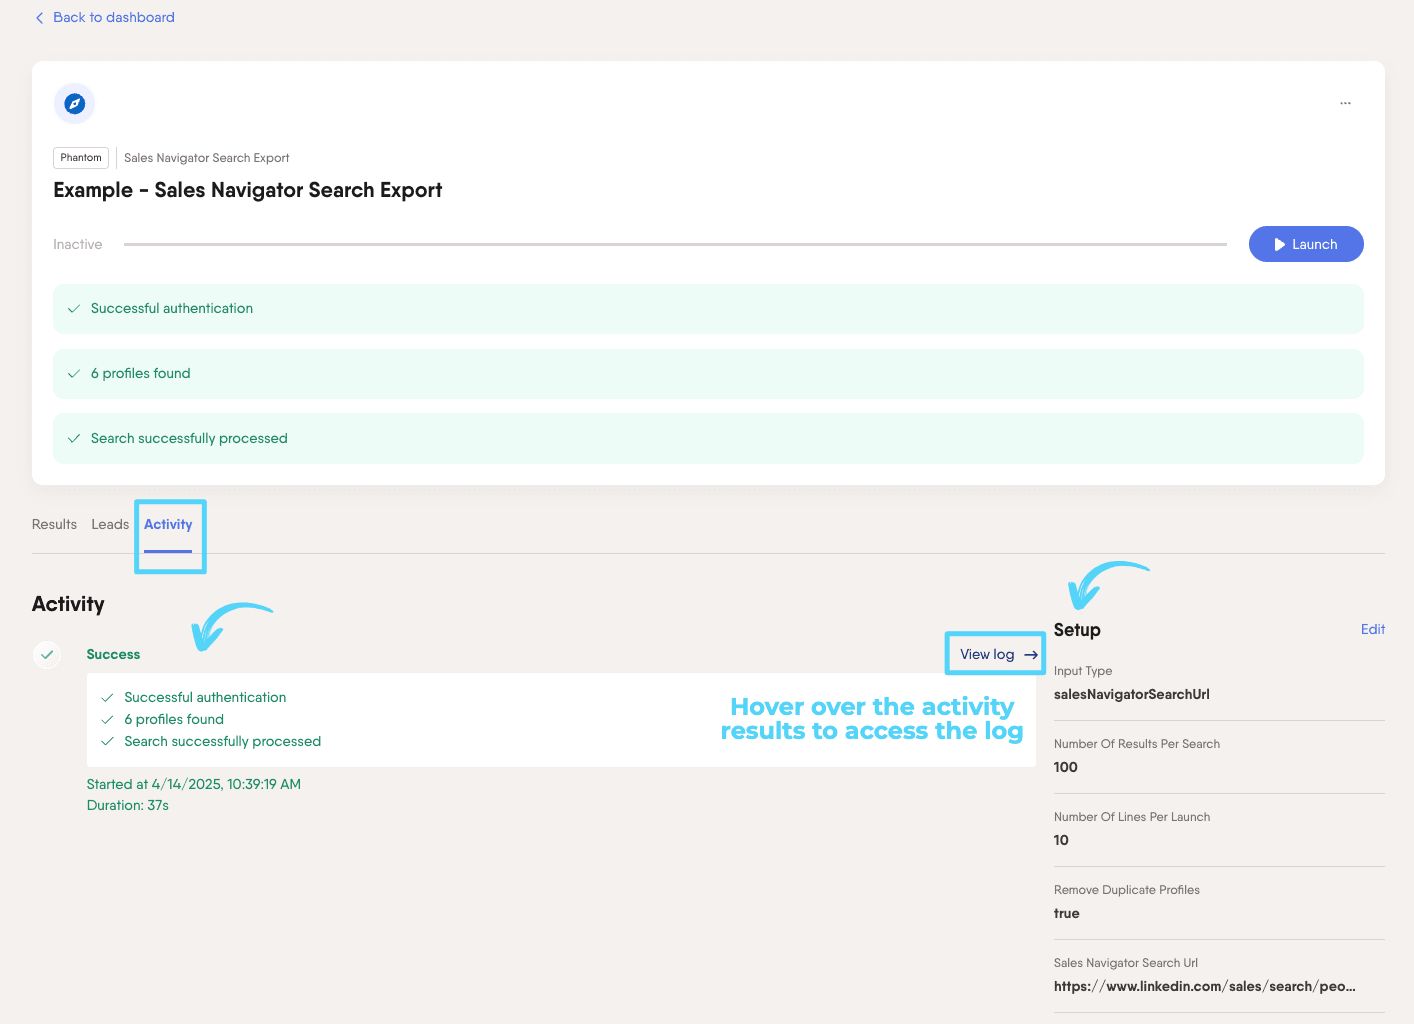Click the Inactive status label
This screenshot has height=1024, width=1414.
click(x=78, y=244)
